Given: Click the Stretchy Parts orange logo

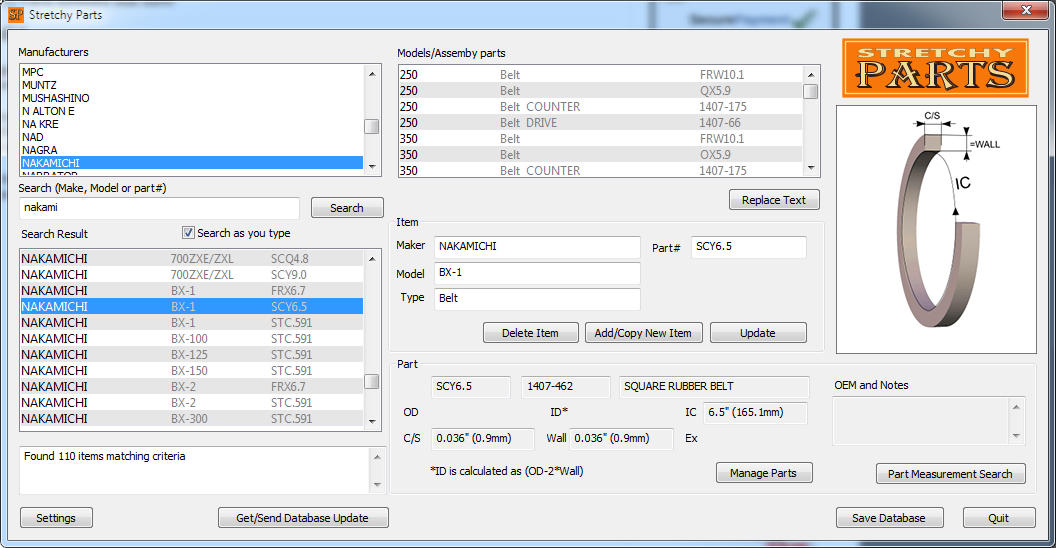Looking at the screenshot, I should coord(935,68).
